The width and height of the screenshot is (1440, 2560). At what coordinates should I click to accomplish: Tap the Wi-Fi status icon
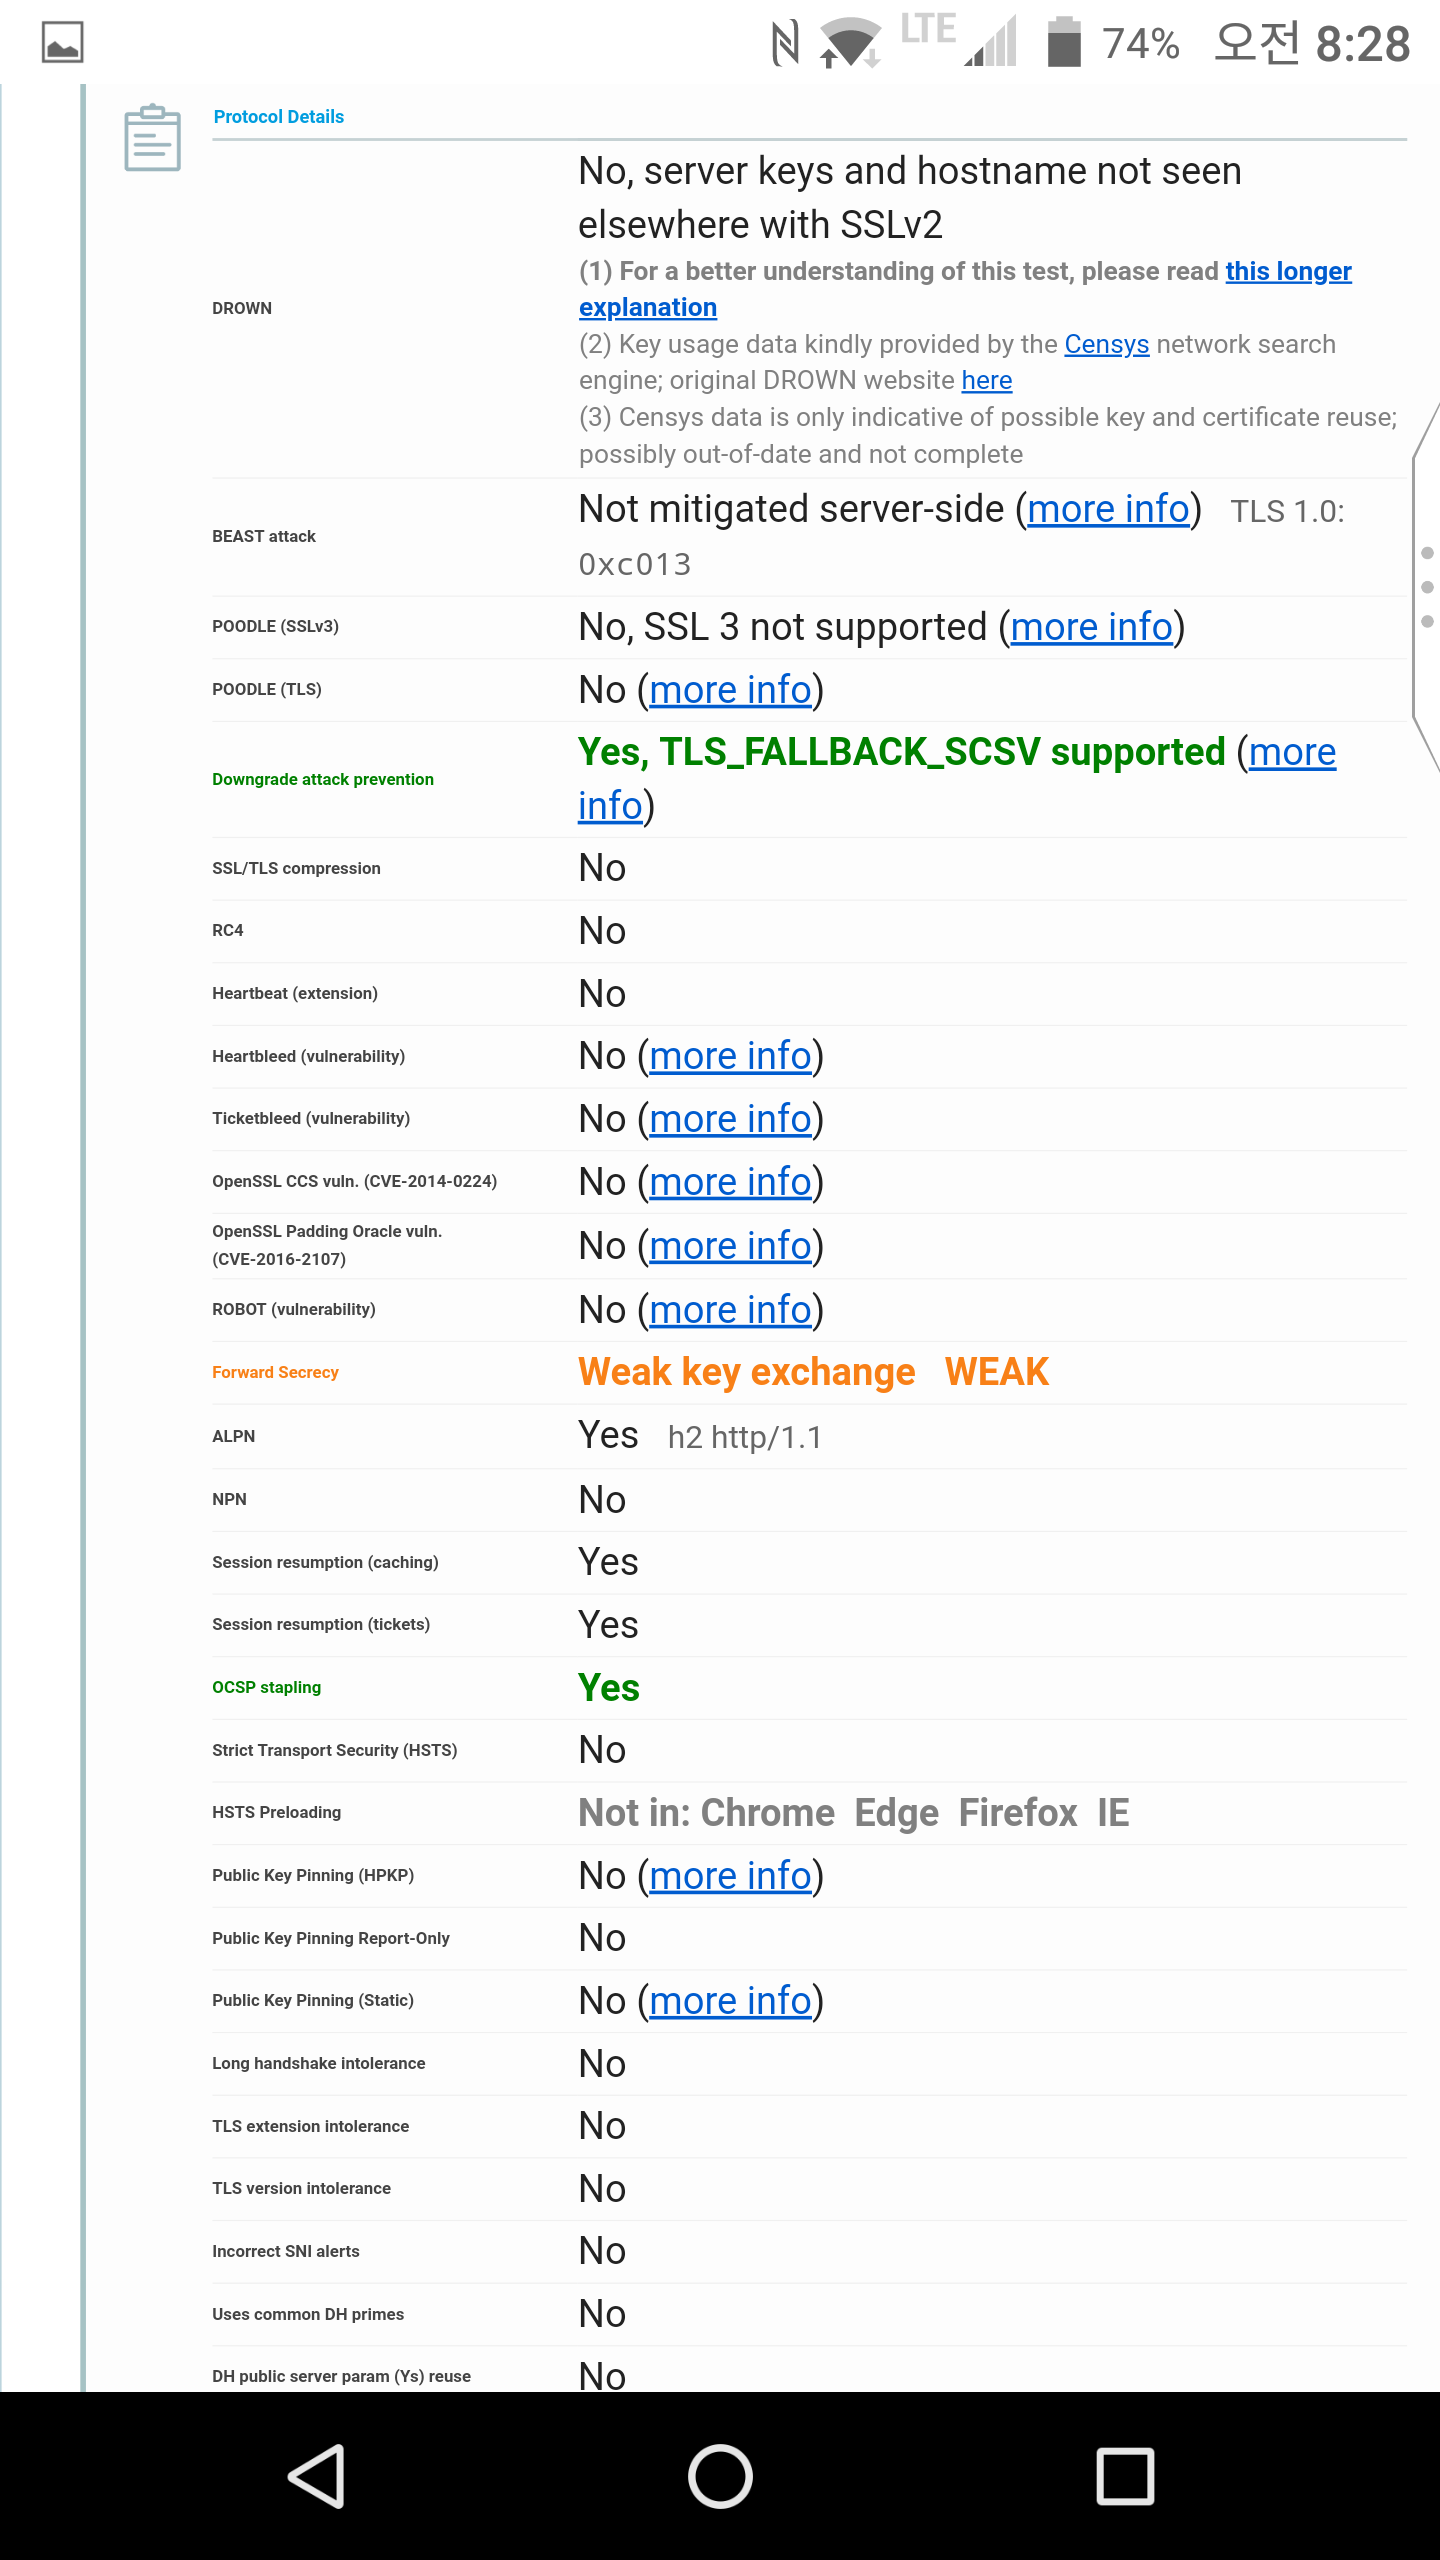[x=850, y=44]
